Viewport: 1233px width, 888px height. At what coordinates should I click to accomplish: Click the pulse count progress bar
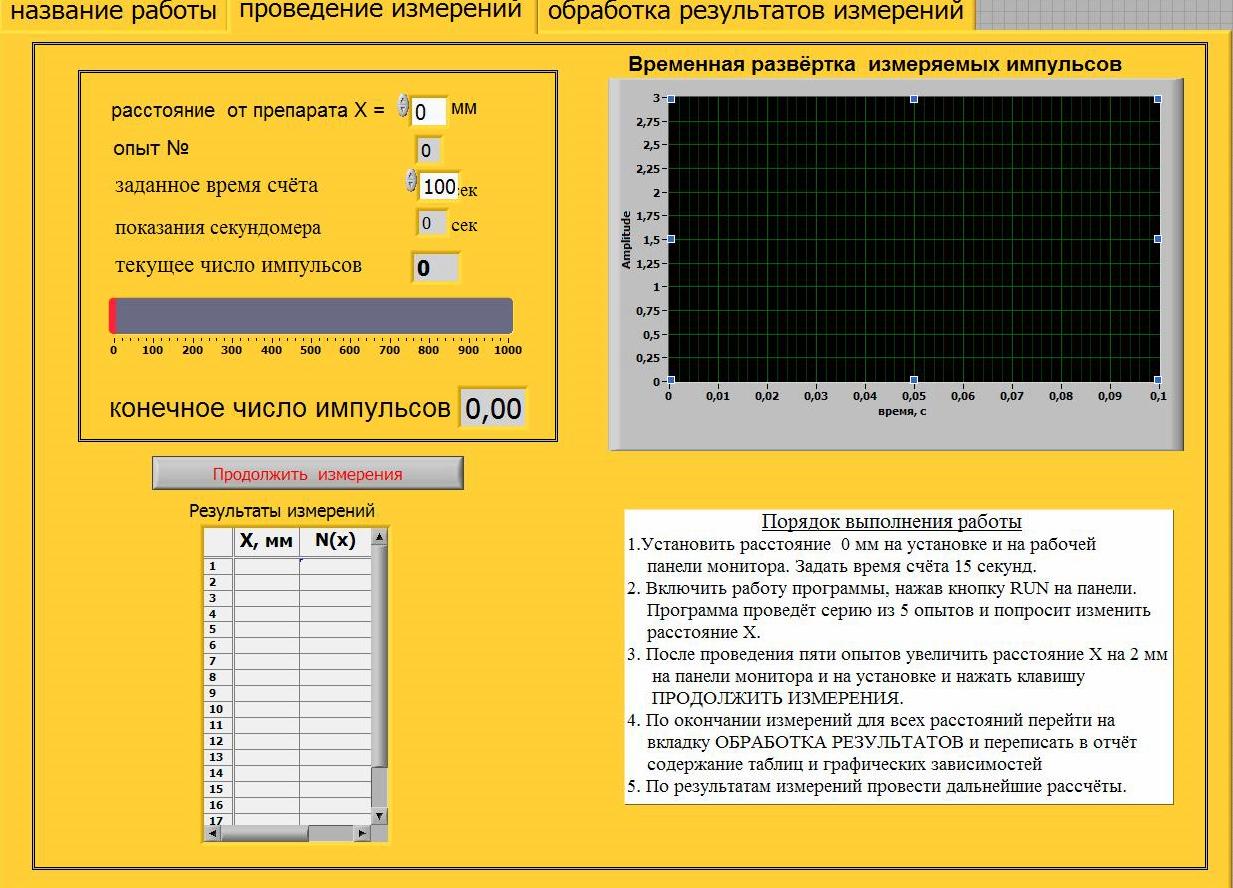[311, 315]
